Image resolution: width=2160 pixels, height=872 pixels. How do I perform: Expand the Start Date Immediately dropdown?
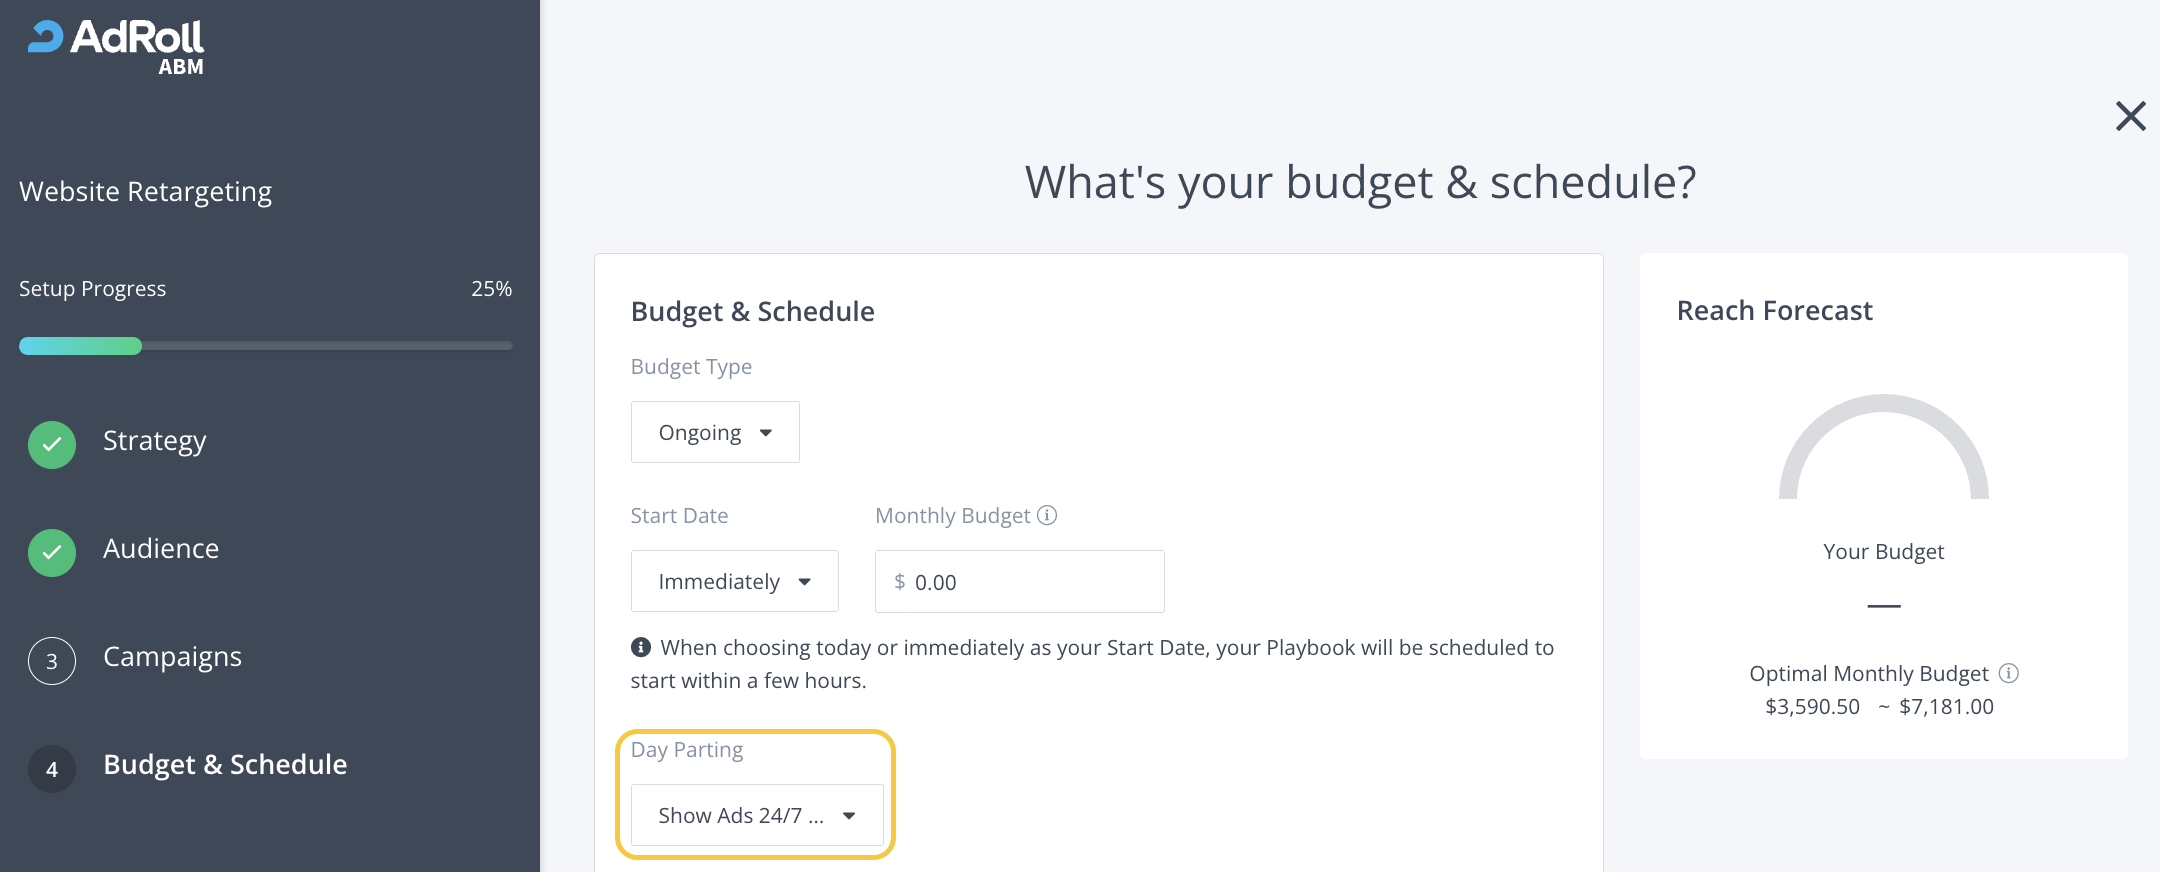tap(734, 581)
